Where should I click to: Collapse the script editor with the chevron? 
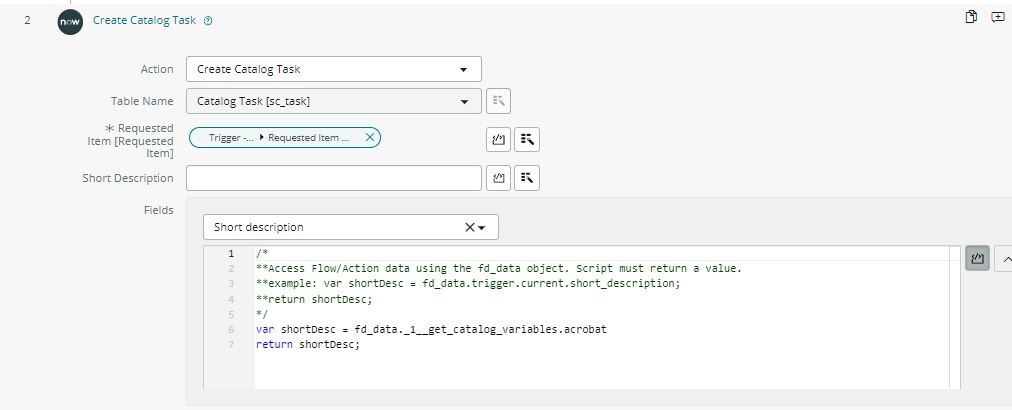point(1005,258)
